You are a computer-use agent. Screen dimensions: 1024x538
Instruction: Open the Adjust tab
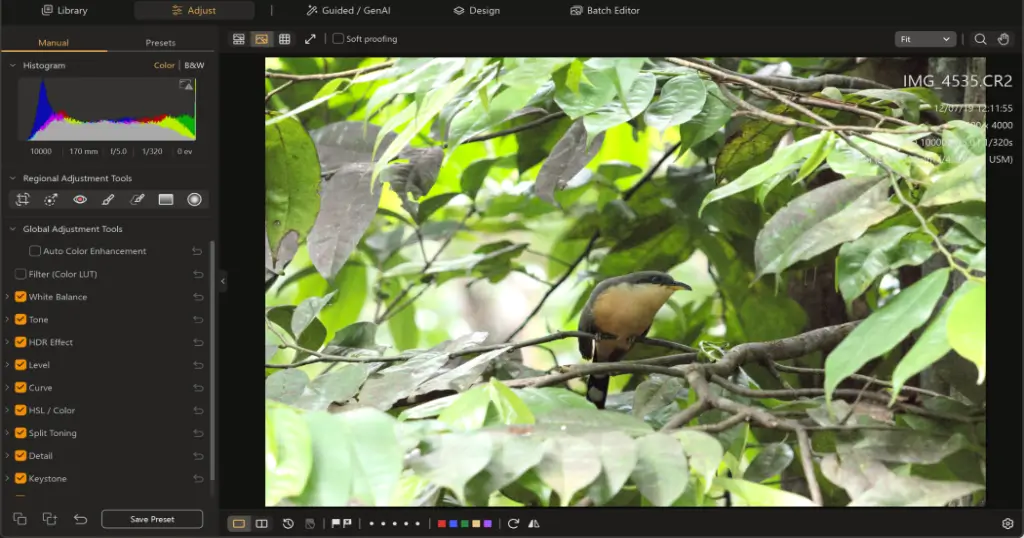[x=194, y=10]
